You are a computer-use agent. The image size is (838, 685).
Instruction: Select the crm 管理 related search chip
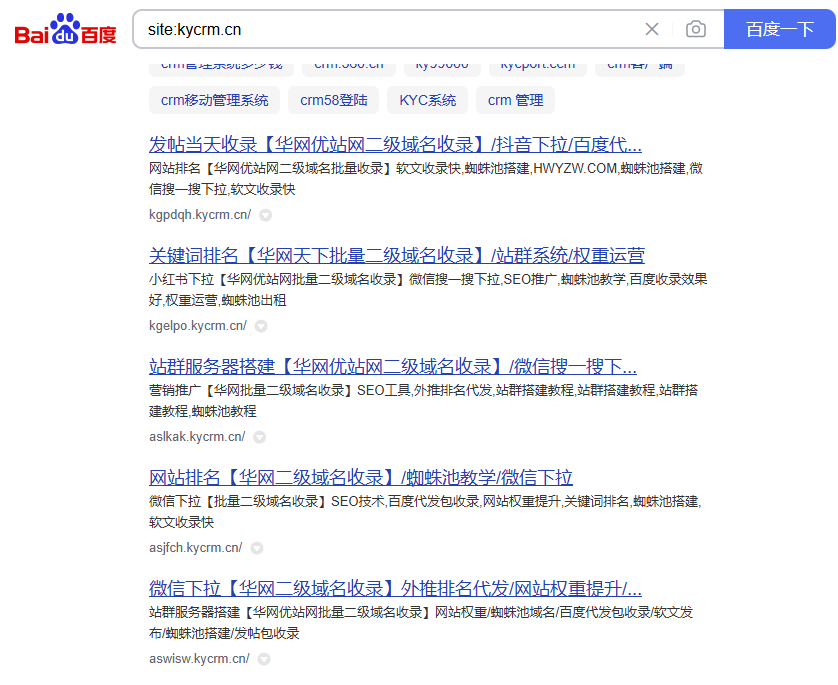[x=515, y=100]
